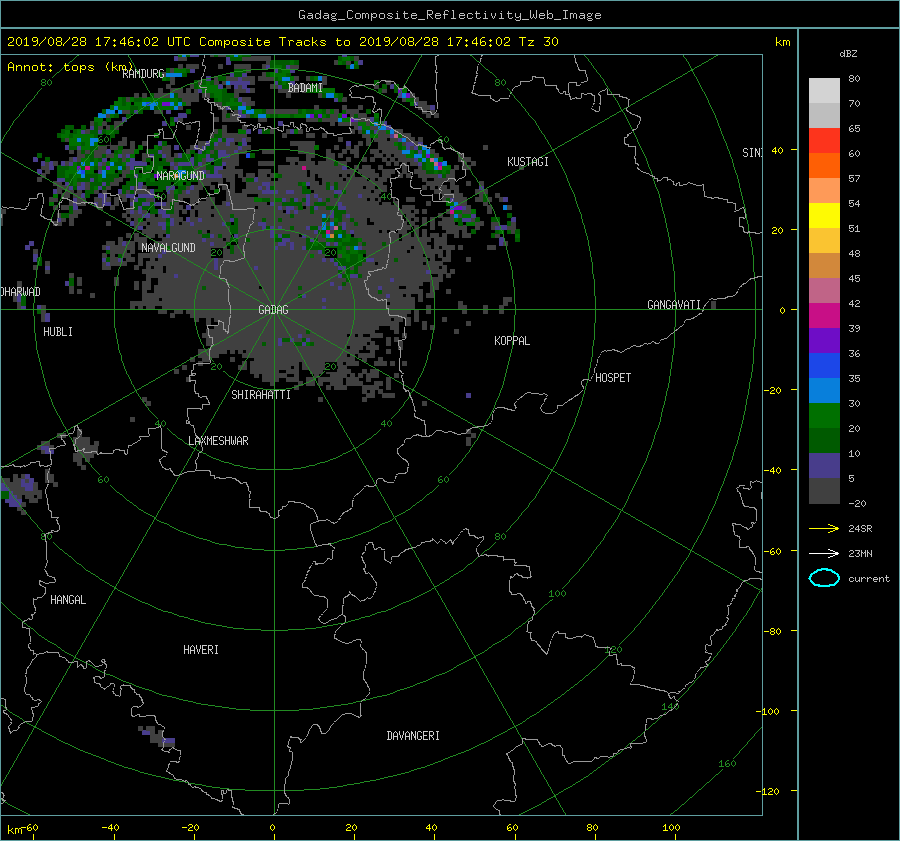The width and height of the screenshot is (900, 841).
Task: Click the UTC Composite Tracks timestamp line
Action: pos(282,42)
